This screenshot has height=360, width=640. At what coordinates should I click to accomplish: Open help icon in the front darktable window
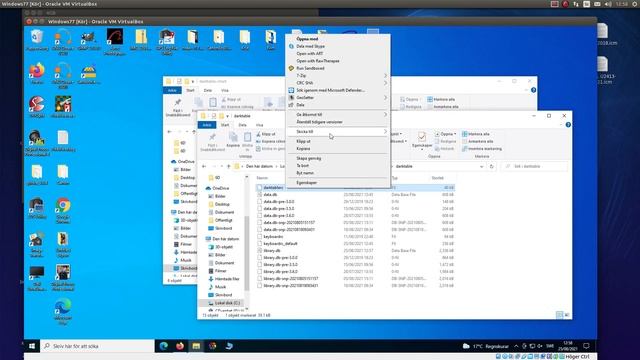(x=568, y=125)
